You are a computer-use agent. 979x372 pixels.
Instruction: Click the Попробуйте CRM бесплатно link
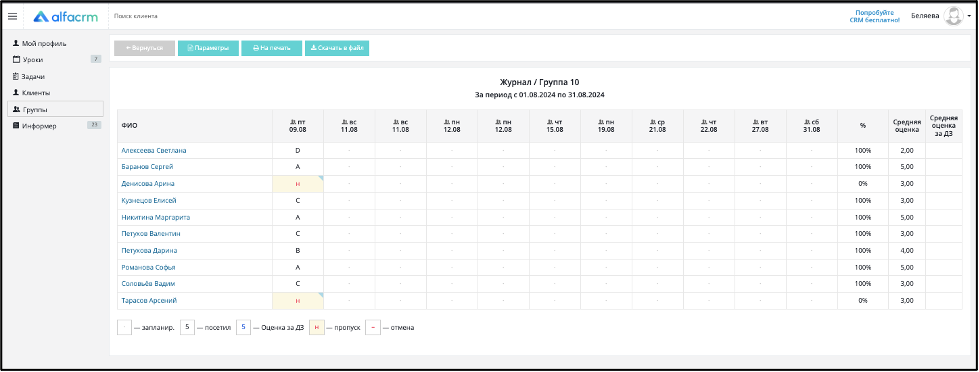click(874, 16)
